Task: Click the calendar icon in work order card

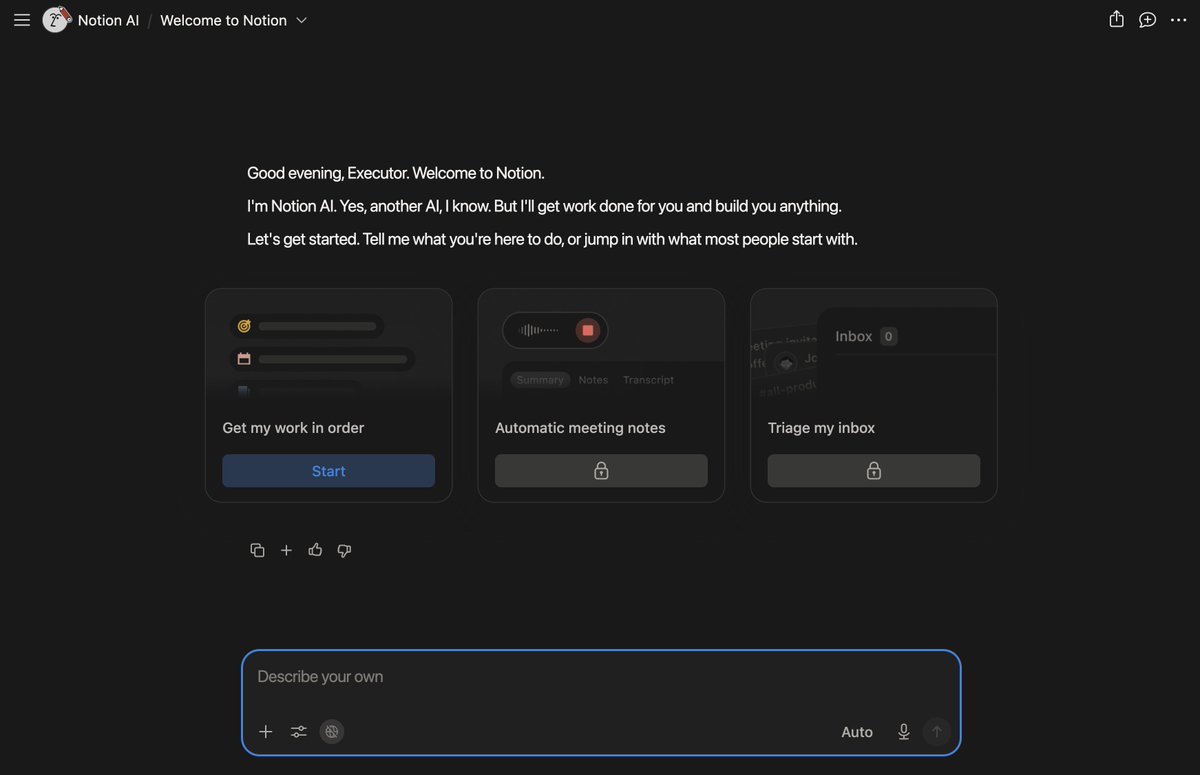Action: [x=244, y=358]
